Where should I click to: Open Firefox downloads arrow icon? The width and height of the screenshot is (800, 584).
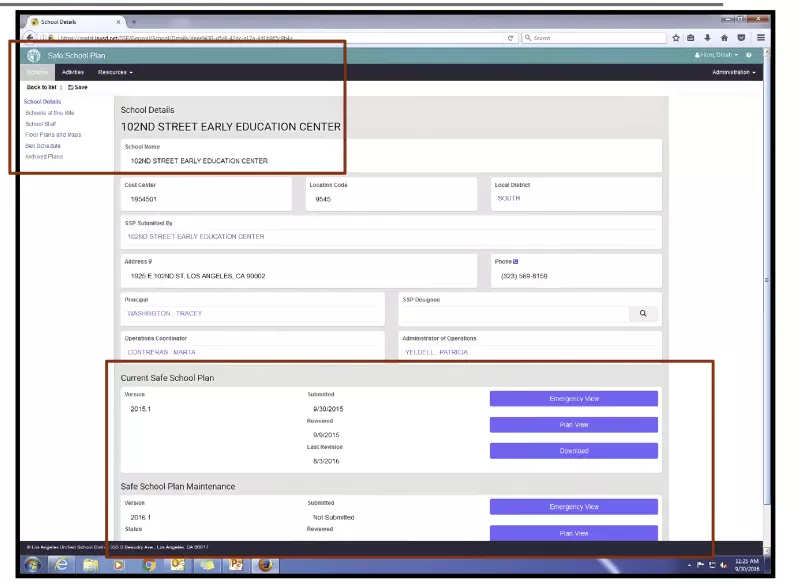pyautogui.click(x=708, y=38)
